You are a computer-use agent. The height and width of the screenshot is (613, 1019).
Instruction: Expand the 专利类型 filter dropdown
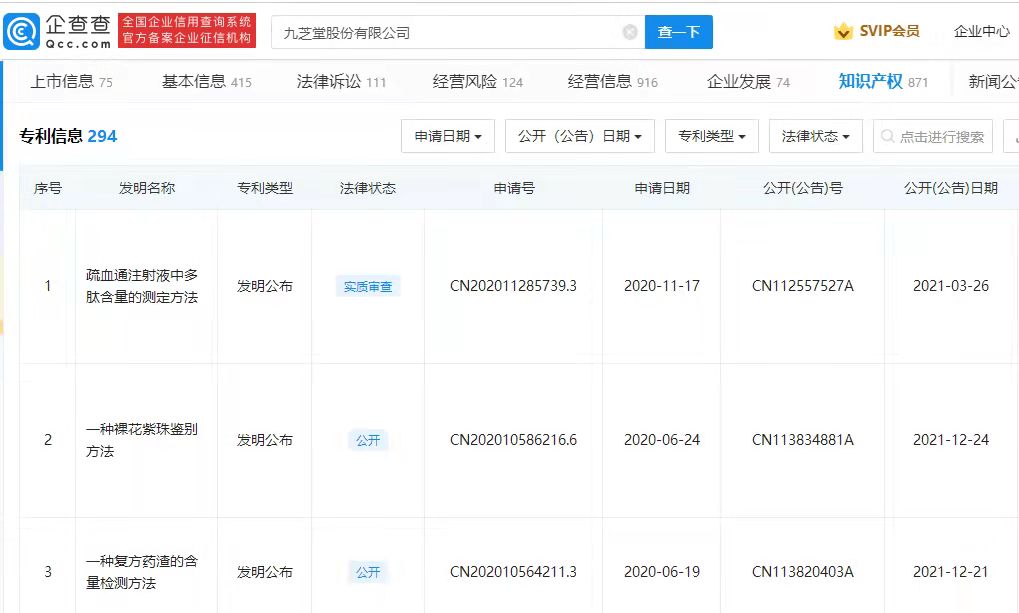(712, 136)
